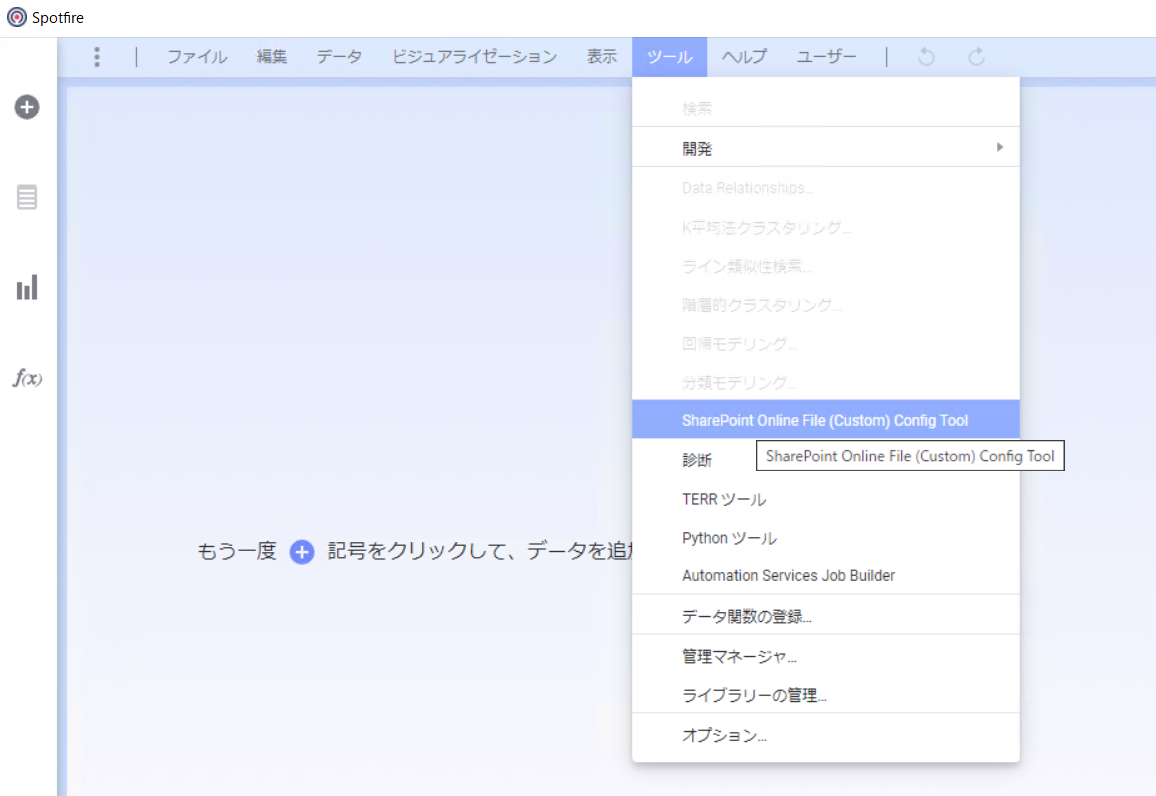The image size is (1156, 796).
Task: Click the disabled ライン類似性検索... entry
Action: [826, 266]
